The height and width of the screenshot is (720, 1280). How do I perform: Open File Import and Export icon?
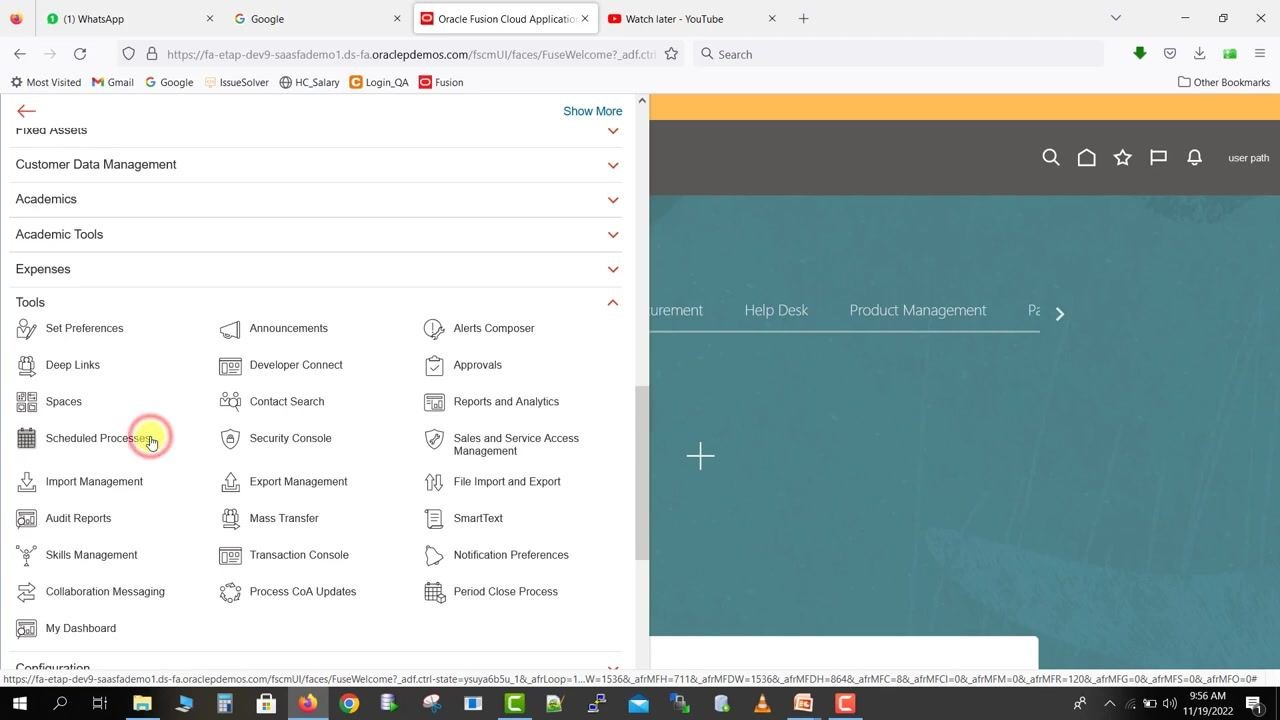click(434, 481)
